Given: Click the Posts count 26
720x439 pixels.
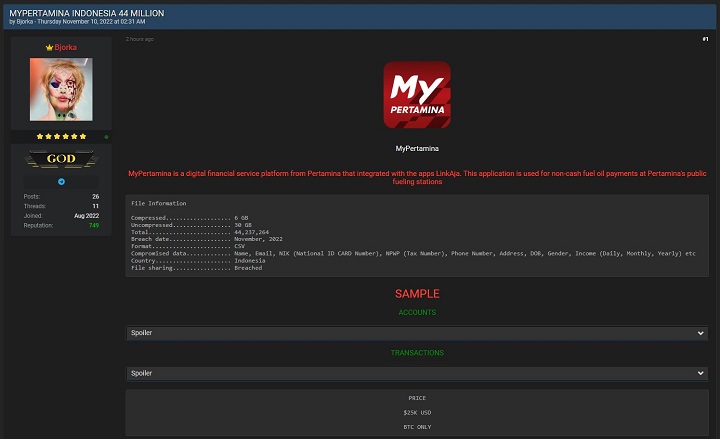Looking at the screenshot, I should (x=95, y=197).
